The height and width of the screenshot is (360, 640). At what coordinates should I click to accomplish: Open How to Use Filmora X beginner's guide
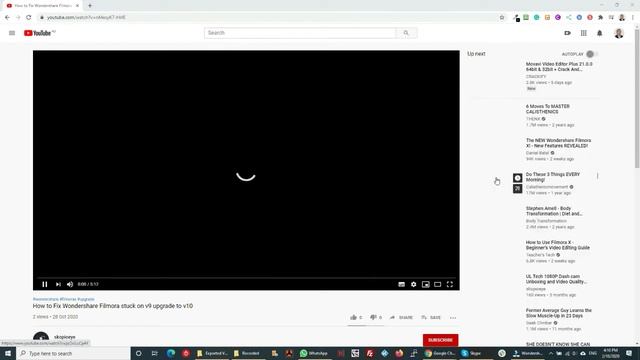(558, 245)
